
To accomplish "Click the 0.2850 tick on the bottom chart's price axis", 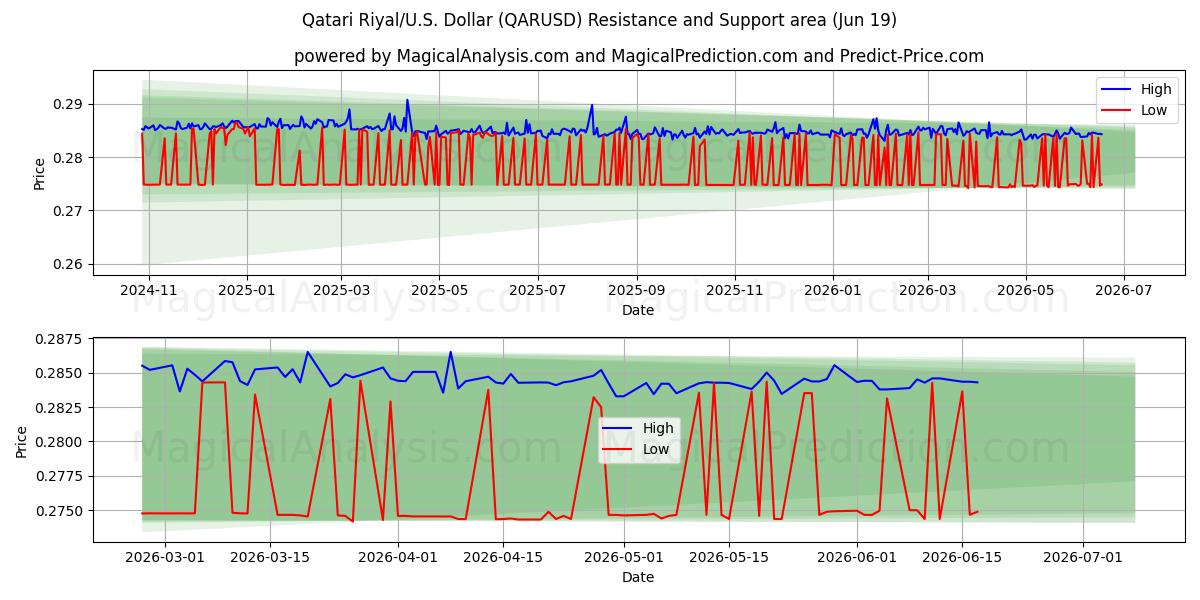I will [x=62, y=374].
